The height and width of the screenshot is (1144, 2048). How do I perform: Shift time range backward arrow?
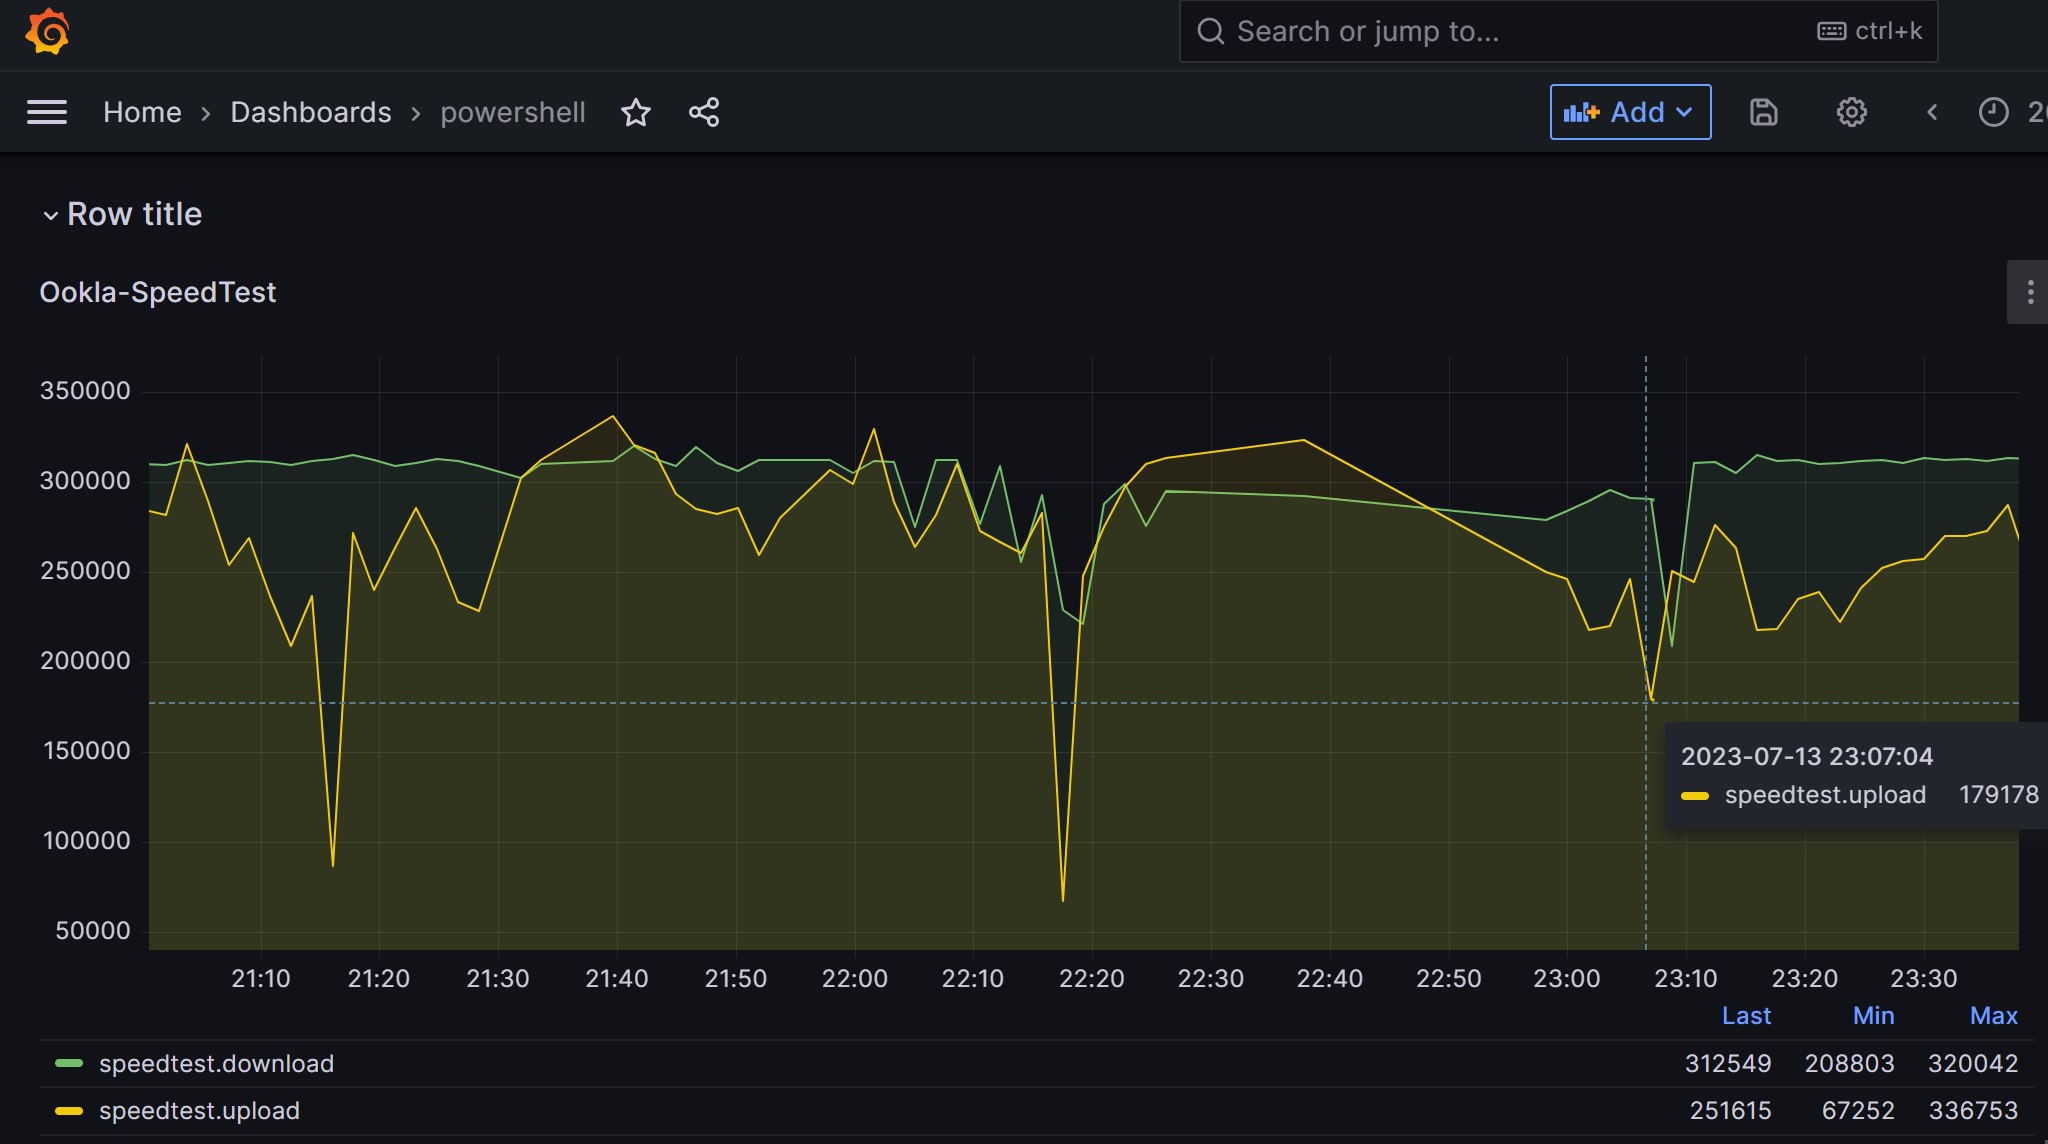[x=1932, y=112]
